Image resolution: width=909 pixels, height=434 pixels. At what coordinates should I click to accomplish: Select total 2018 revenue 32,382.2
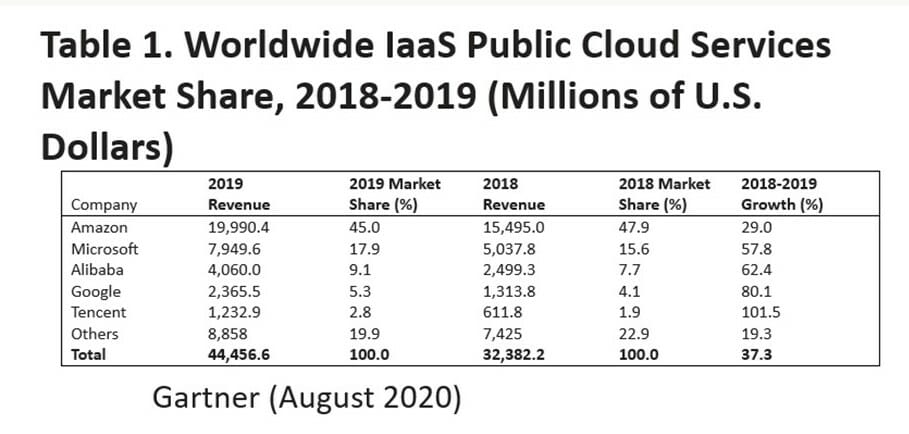pos(514,355)
